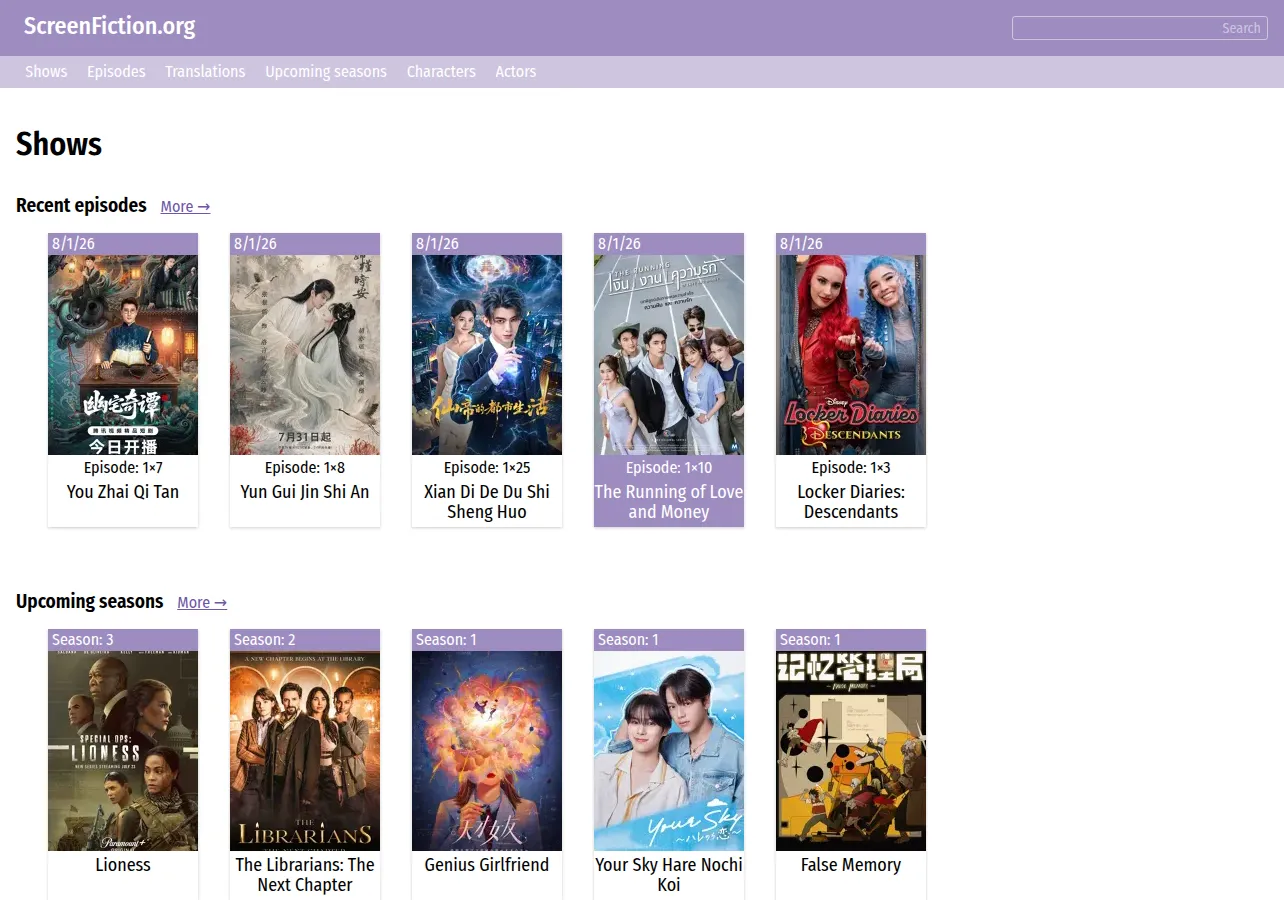Open the Lioness poster image
Viewport: 1284px width, 900px height.
point(123,751)
